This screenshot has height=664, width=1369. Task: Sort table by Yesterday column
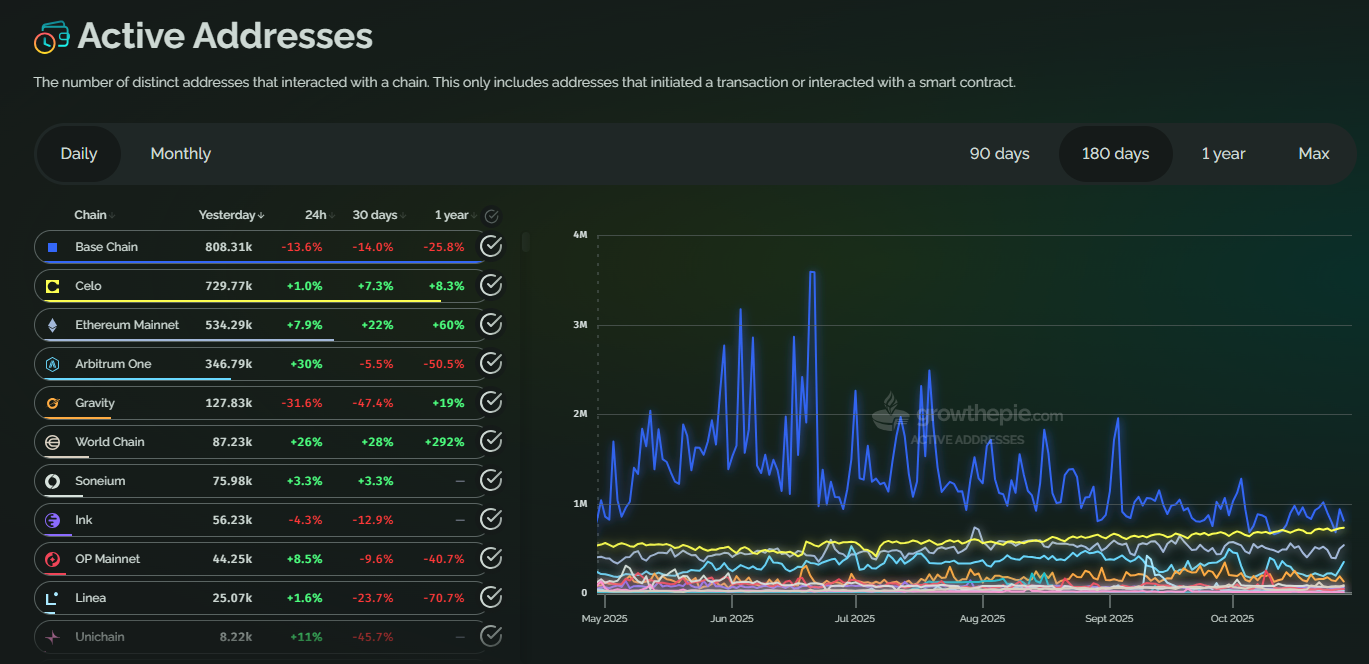(x=231, y=215)
